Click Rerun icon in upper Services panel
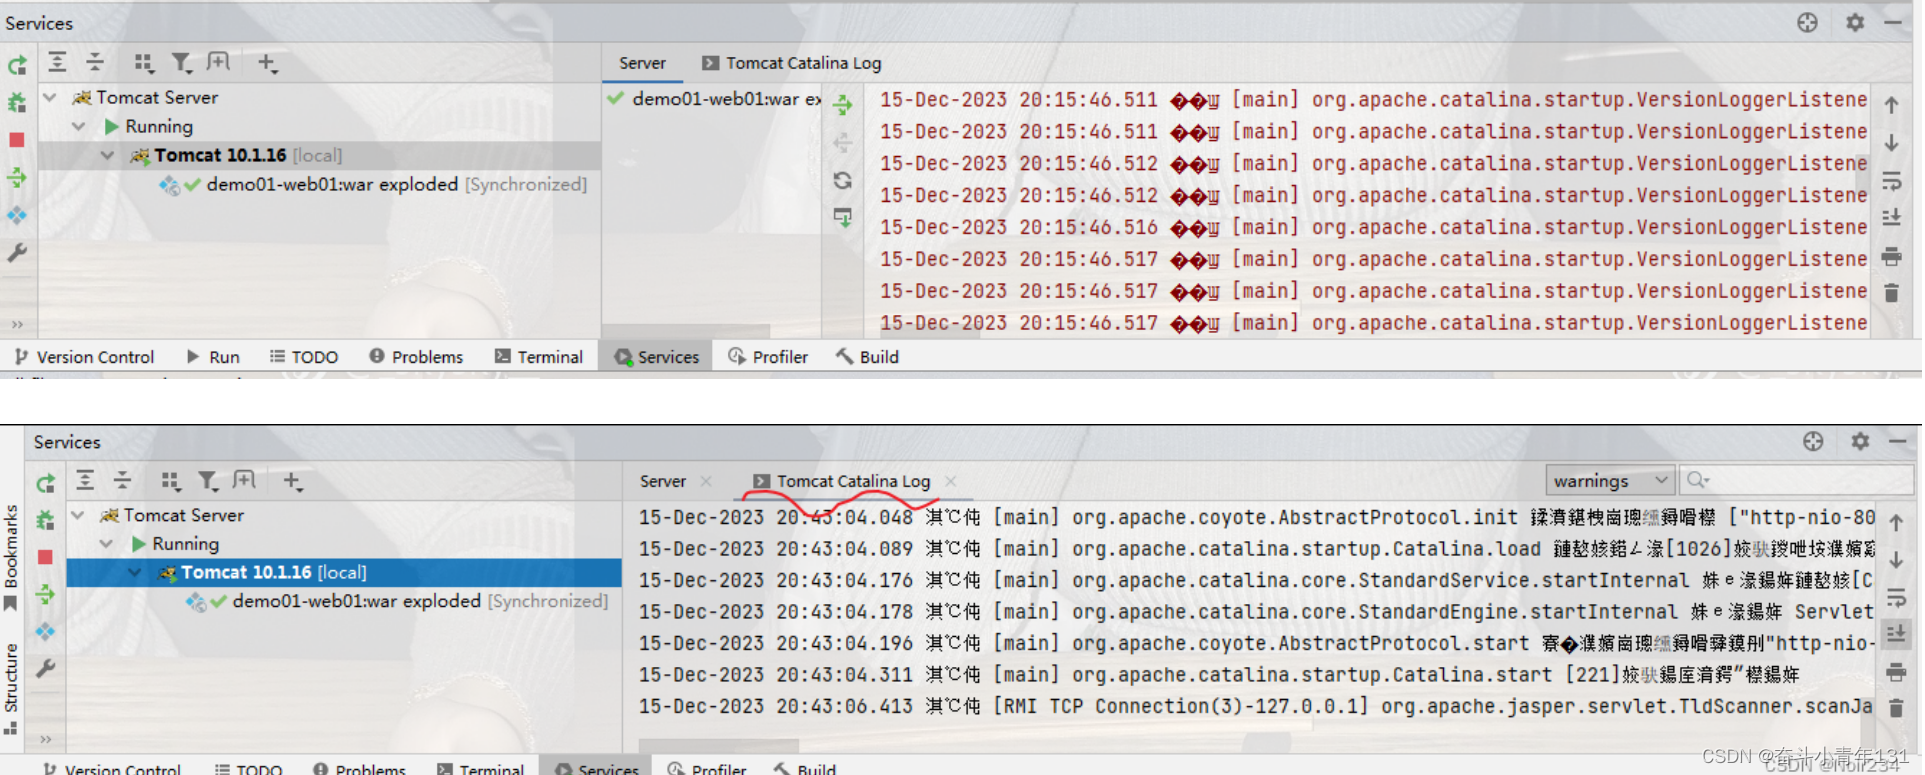Viewport: 1925px width, 775px height. click(x=17, y=66)
